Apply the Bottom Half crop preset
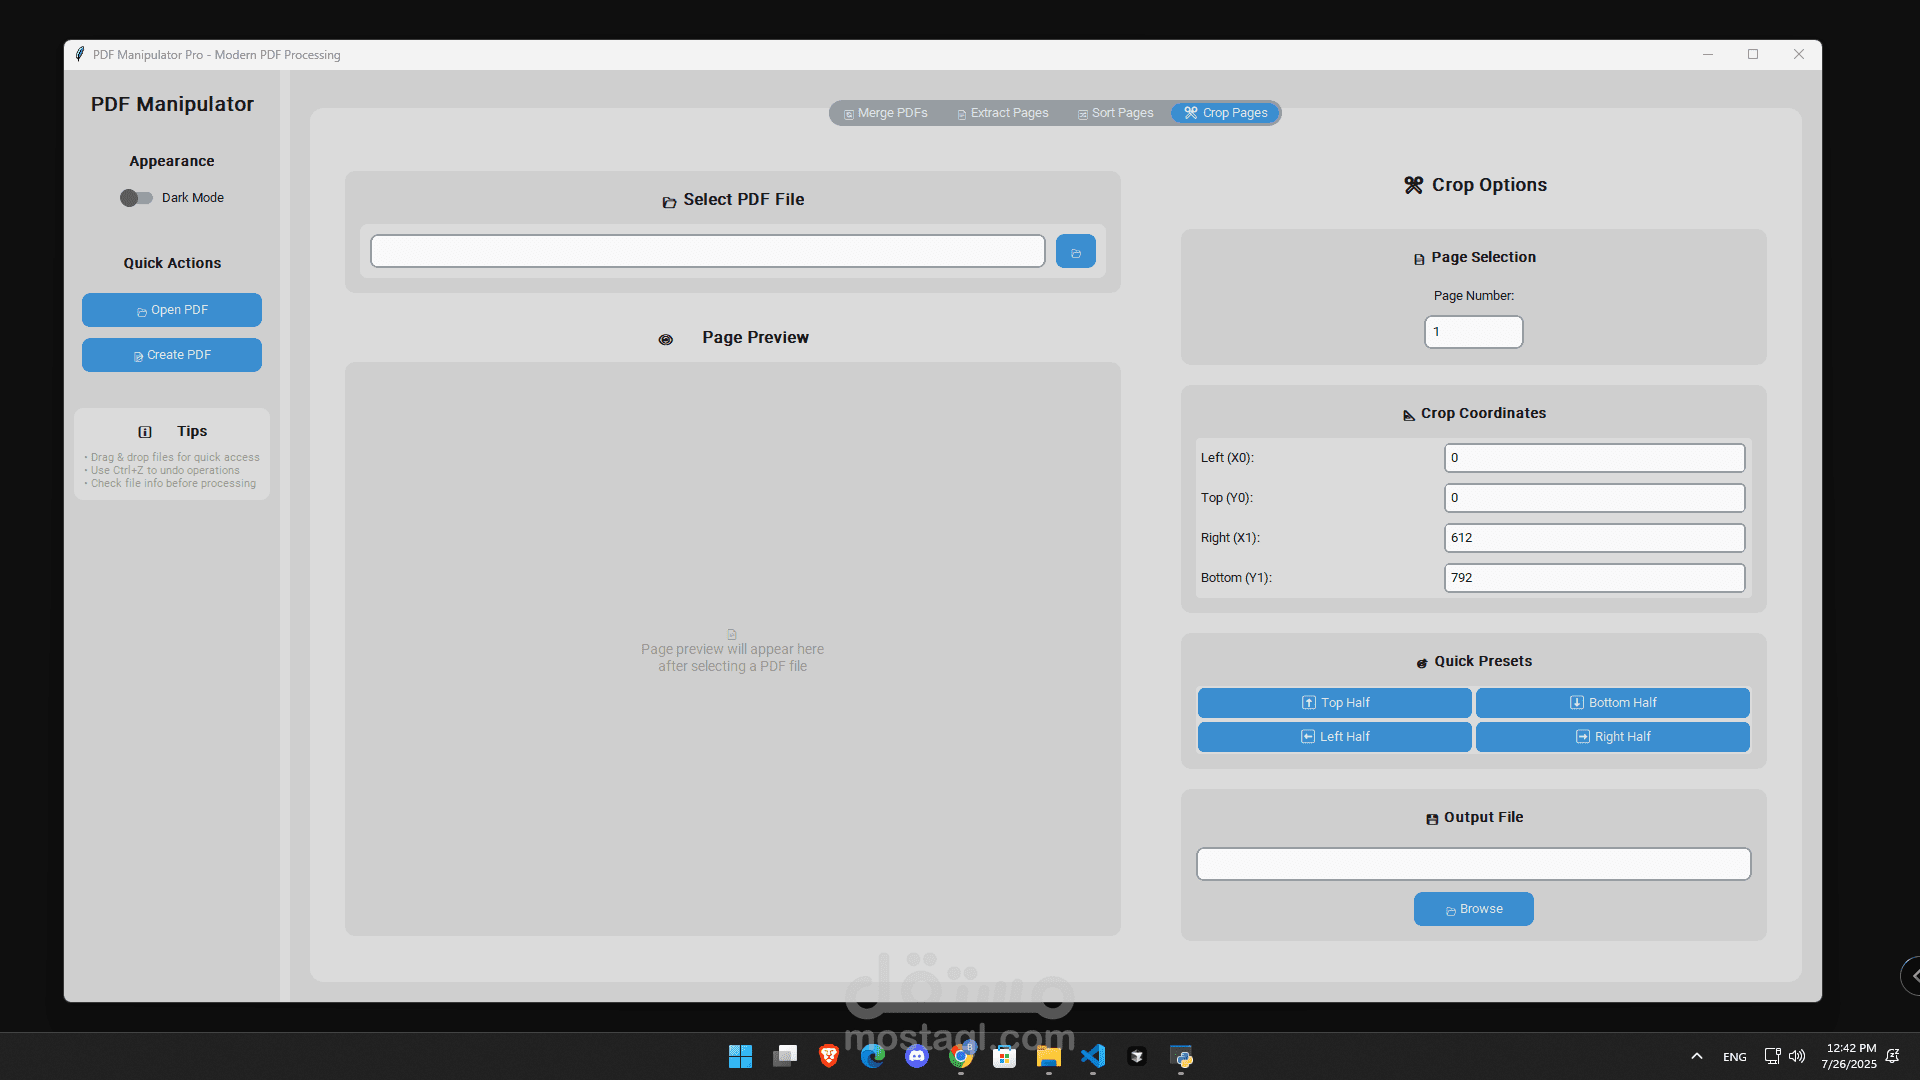 click(1612, 703)
